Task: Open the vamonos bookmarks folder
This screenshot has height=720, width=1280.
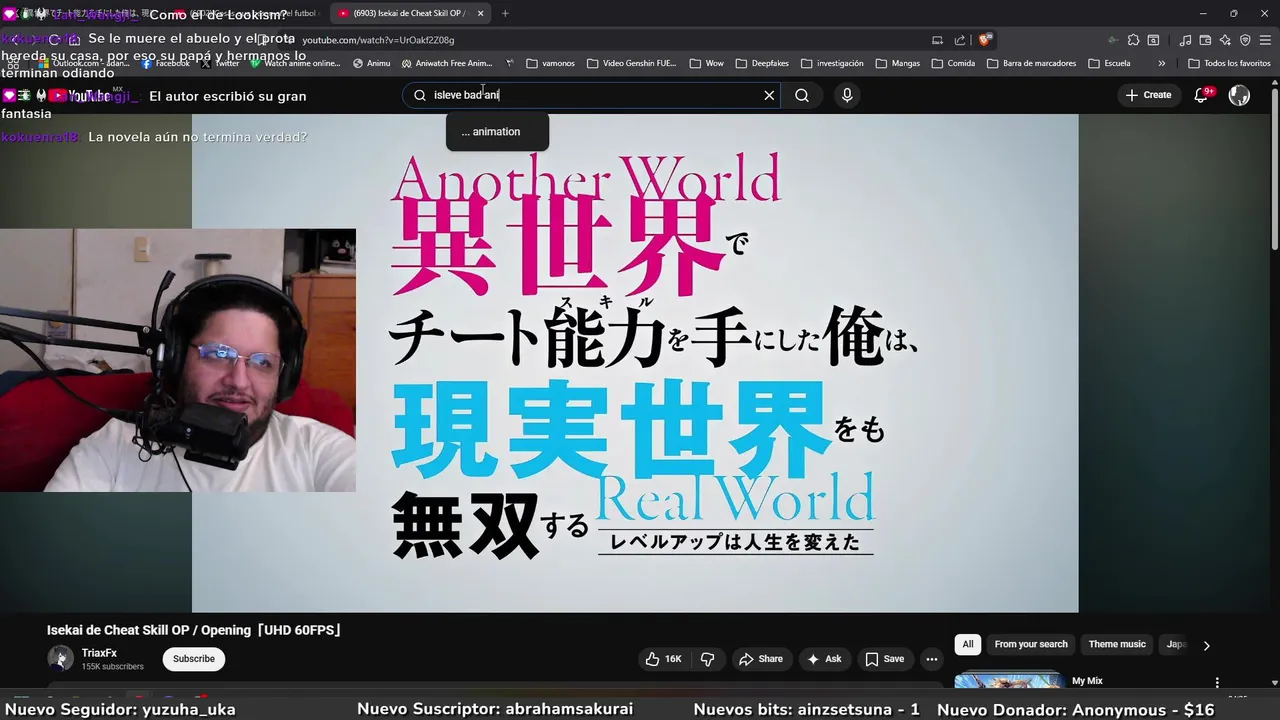Action: (550, 63)
